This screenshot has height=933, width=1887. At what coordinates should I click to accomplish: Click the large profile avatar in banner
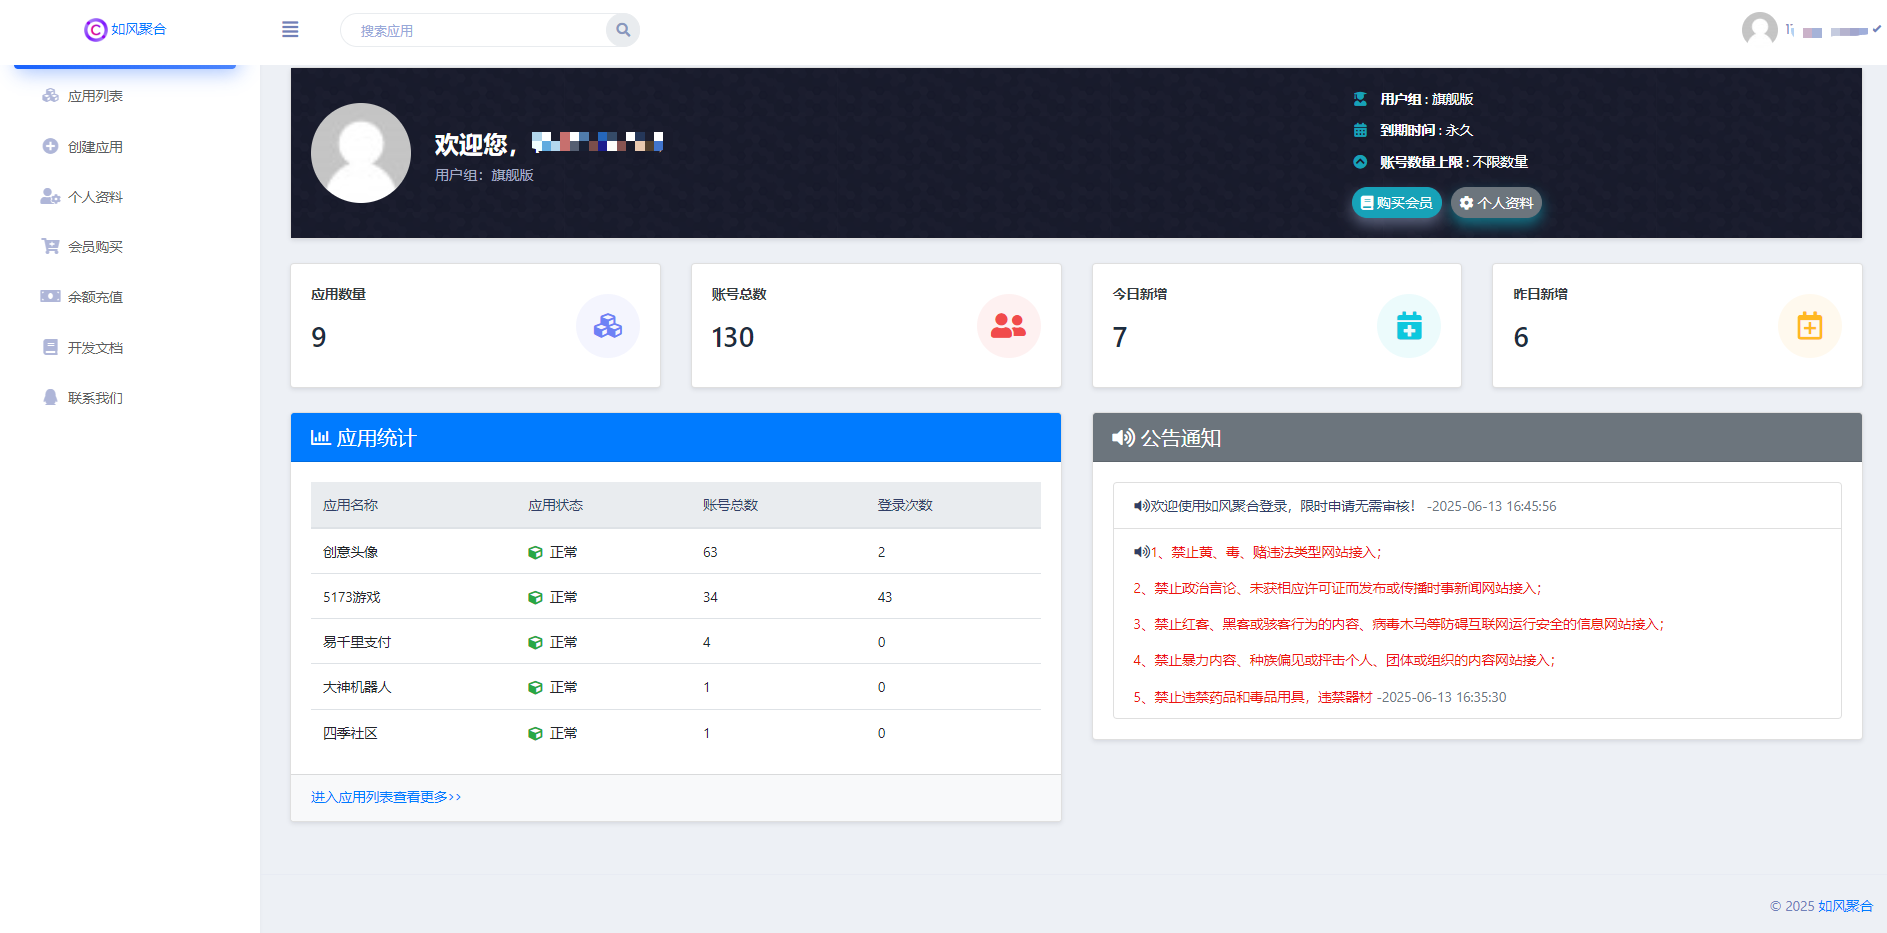(x=361, y=153)
